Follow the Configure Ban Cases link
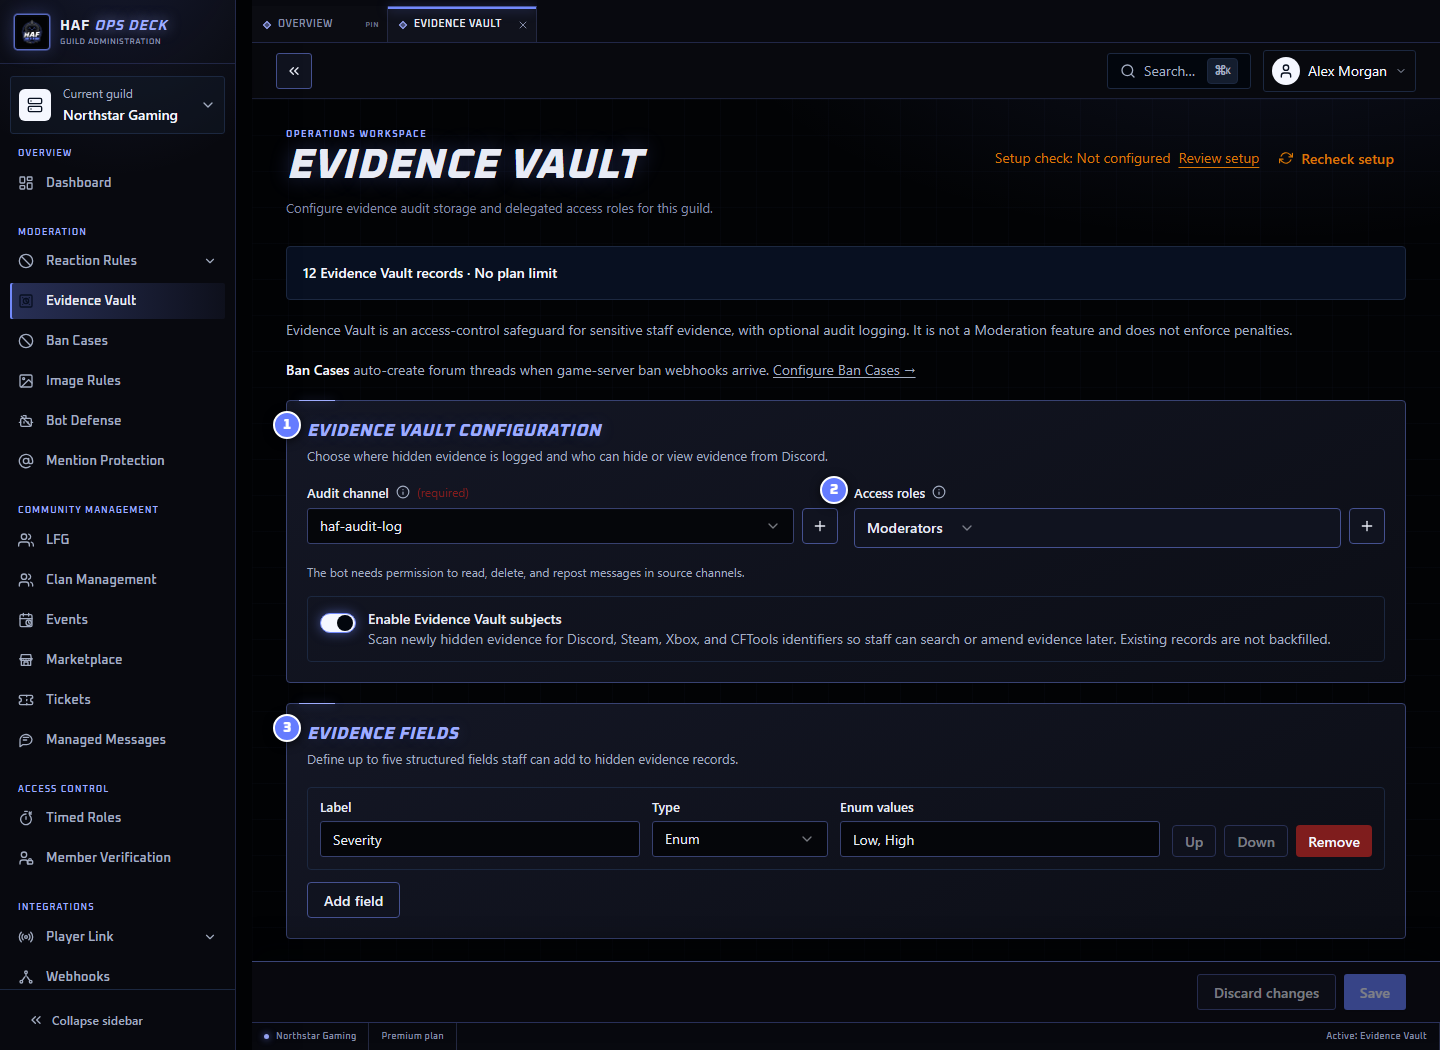 pyautogui.click(x=844, y=370)
